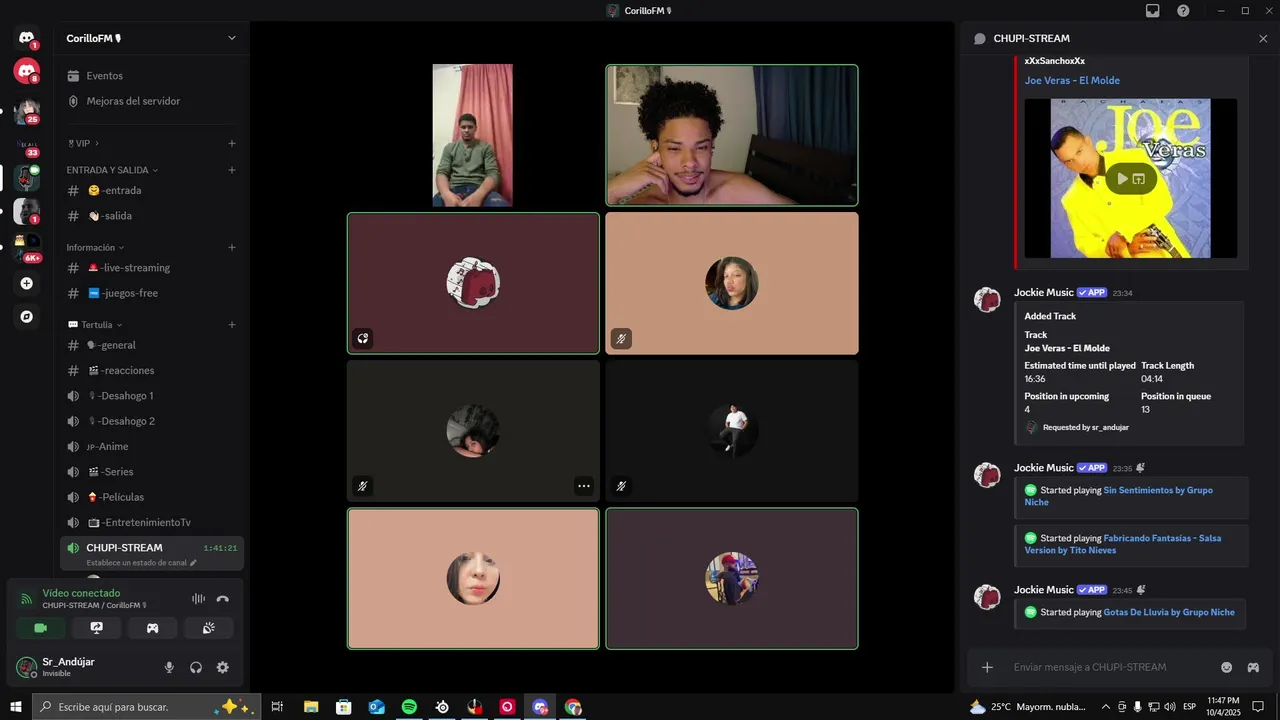Image resolution: width=1280 pixels, height=720 pixels.
Task: Open activities gamepad icon in chat input
Action: tap(1253, 667)
